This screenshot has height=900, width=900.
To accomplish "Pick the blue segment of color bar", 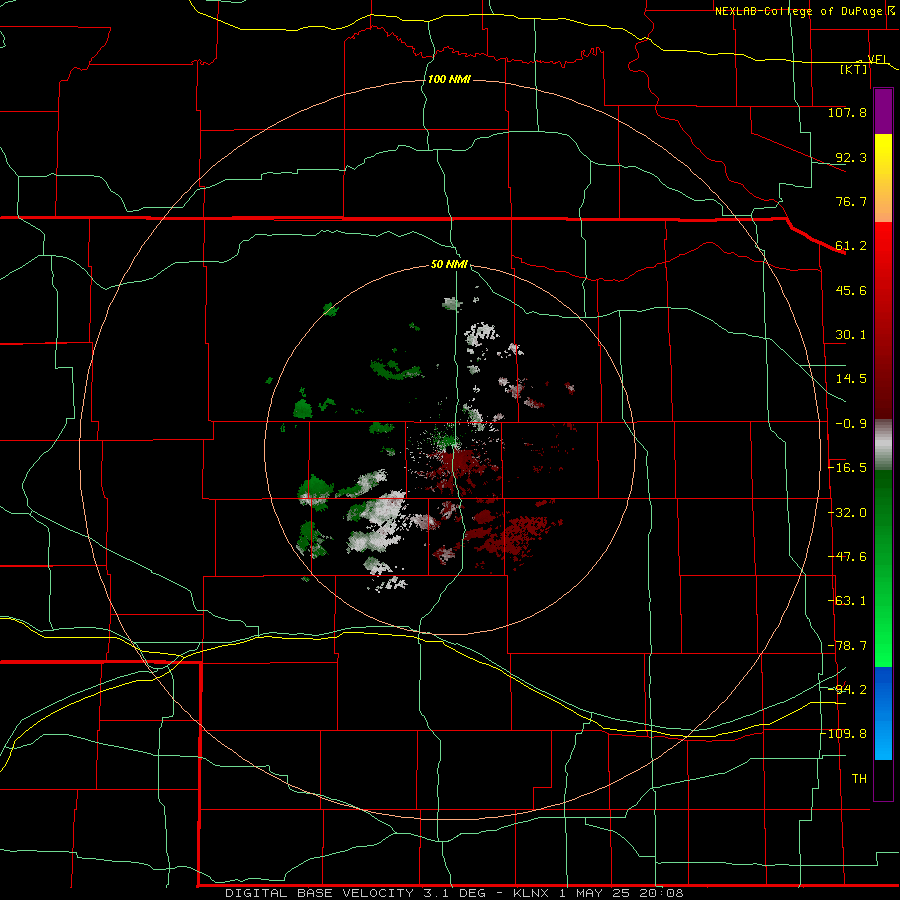I will pyautogui.click(x=883, y=713).
